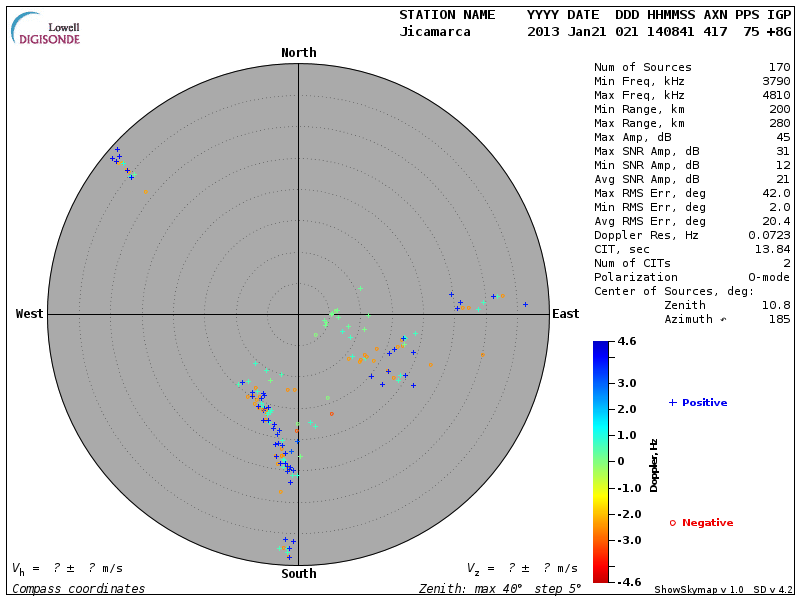Click the Doppler, Hz axis label
The image size is (800, 600).
tap(654, 465)
